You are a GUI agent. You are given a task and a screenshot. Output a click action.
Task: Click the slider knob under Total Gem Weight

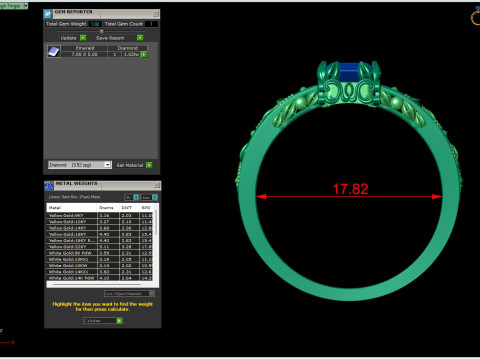102,31
